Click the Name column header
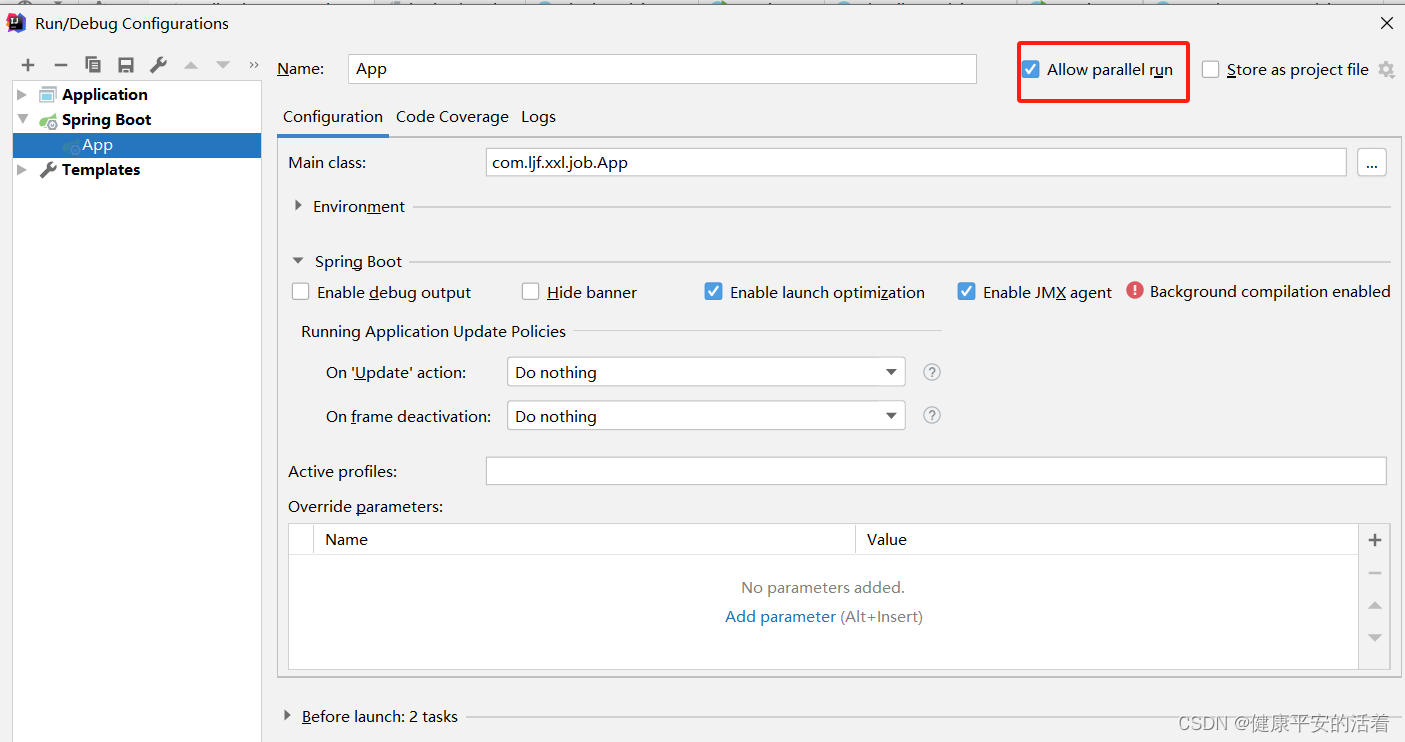The height and width of the screenshot is (742, 1405). point(584,540)
